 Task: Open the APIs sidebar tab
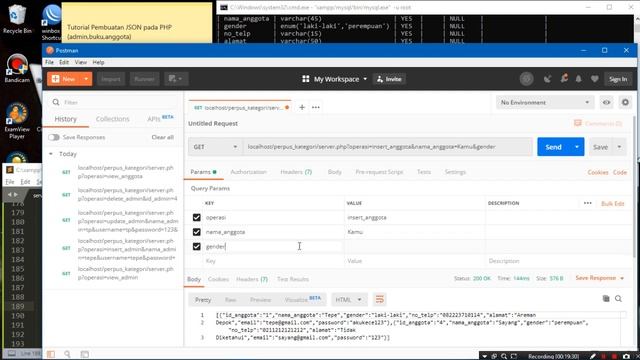point(160,118)
